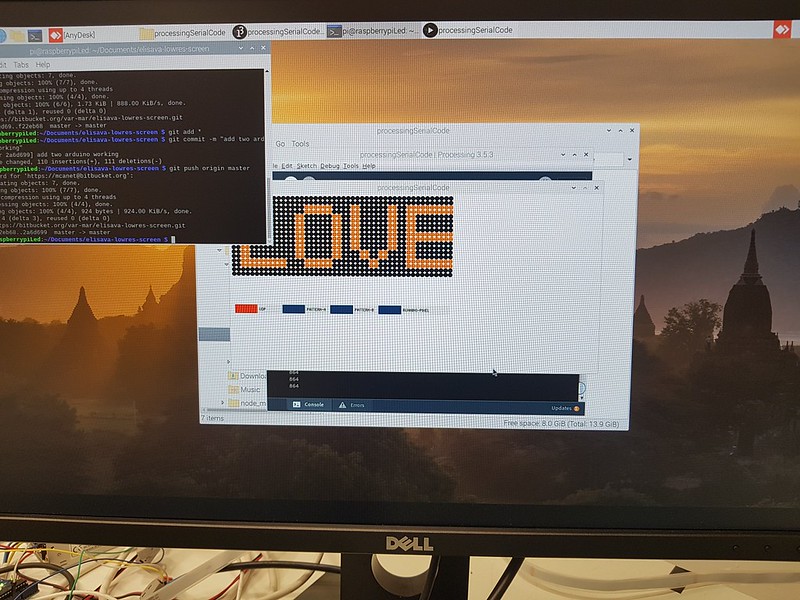Select the red DIF color swatch

click(x=247, y=308)
